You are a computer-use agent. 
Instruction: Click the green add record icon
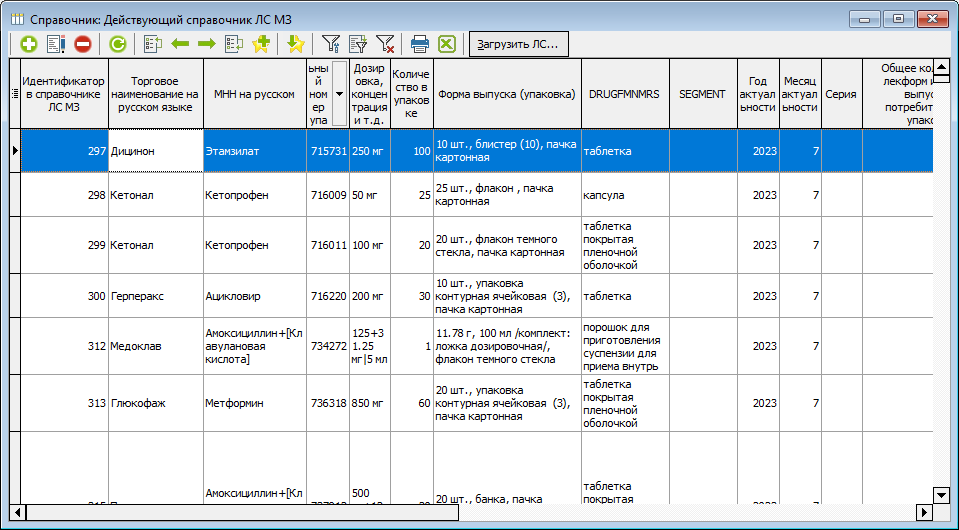[28, 44]
